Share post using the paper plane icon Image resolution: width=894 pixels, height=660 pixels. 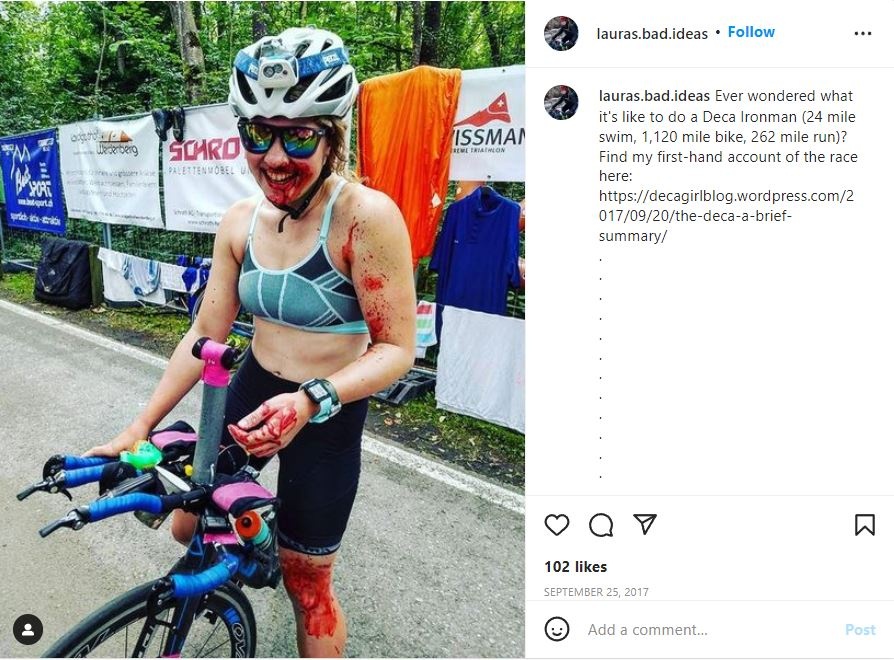click(645, 524)
